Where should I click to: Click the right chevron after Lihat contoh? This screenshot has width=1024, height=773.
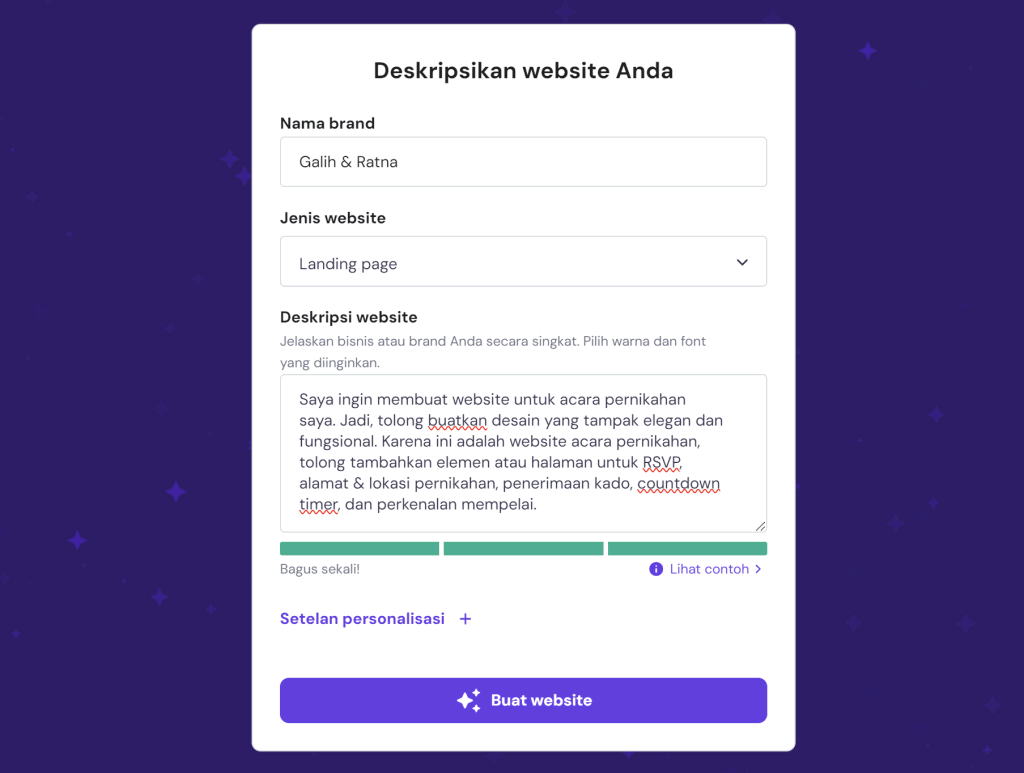[758, 569]
